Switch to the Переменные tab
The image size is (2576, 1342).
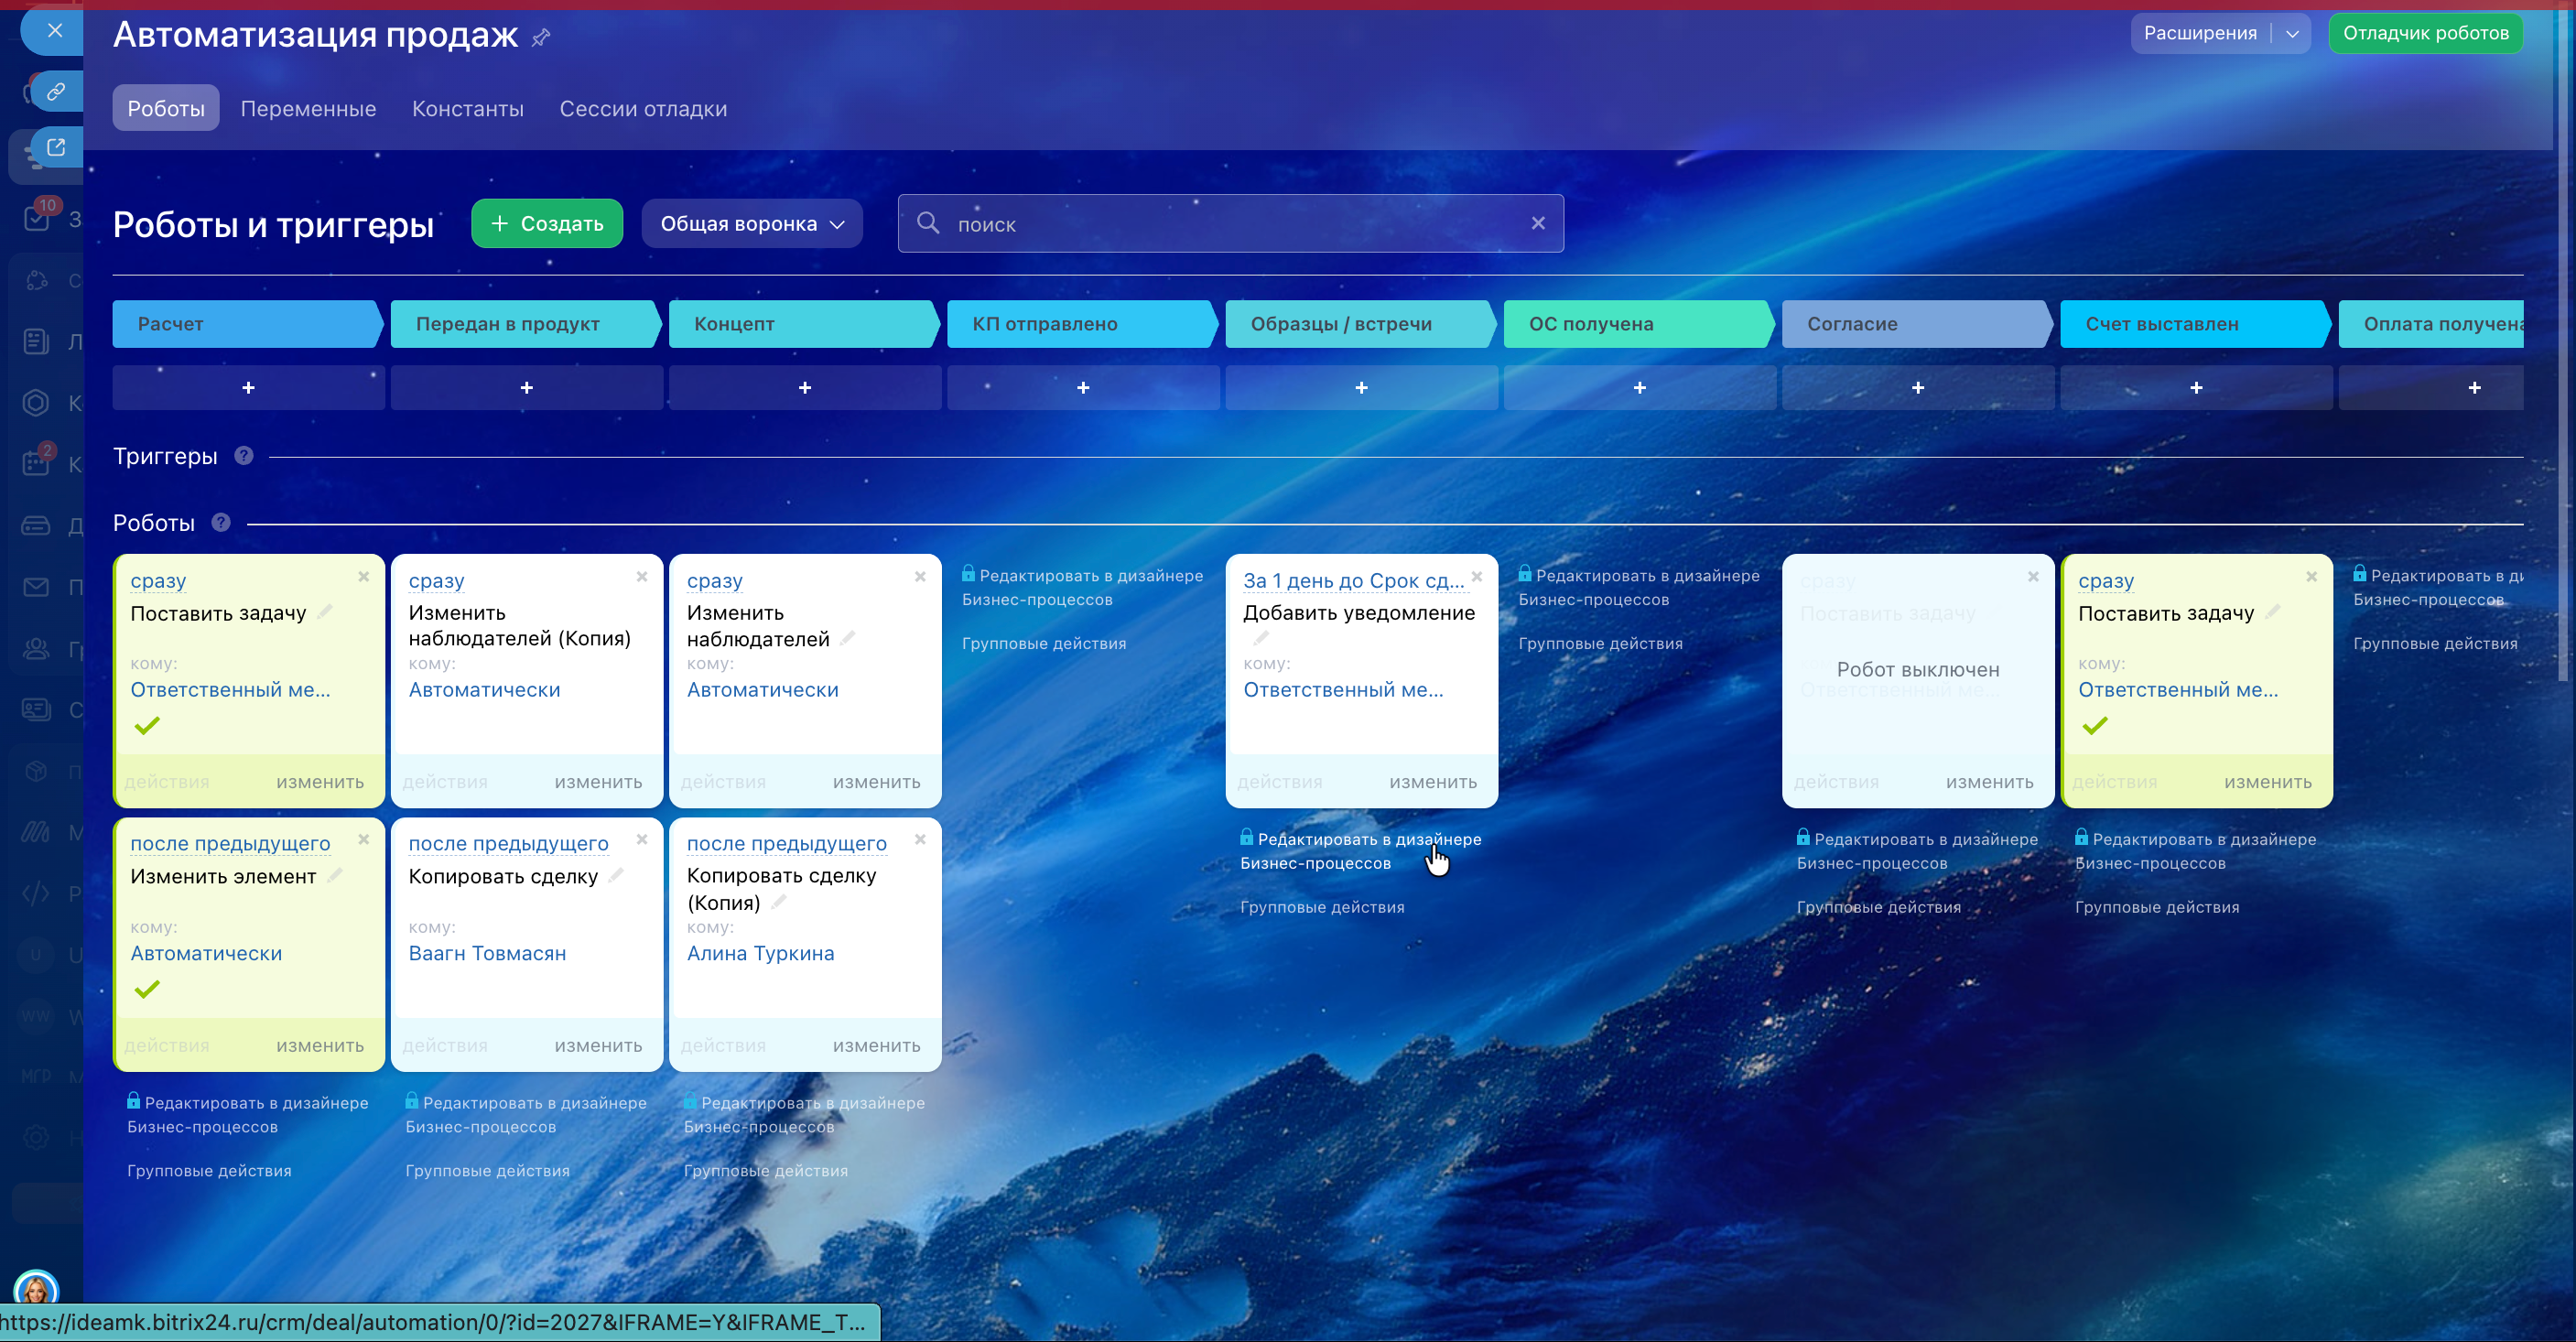[308, 109]
